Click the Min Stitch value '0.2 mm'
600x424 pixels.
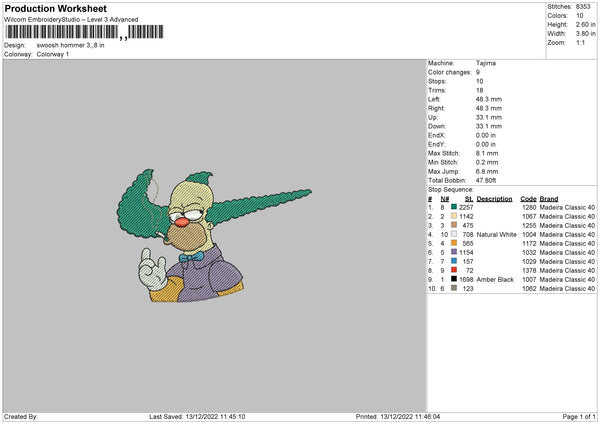487,162
